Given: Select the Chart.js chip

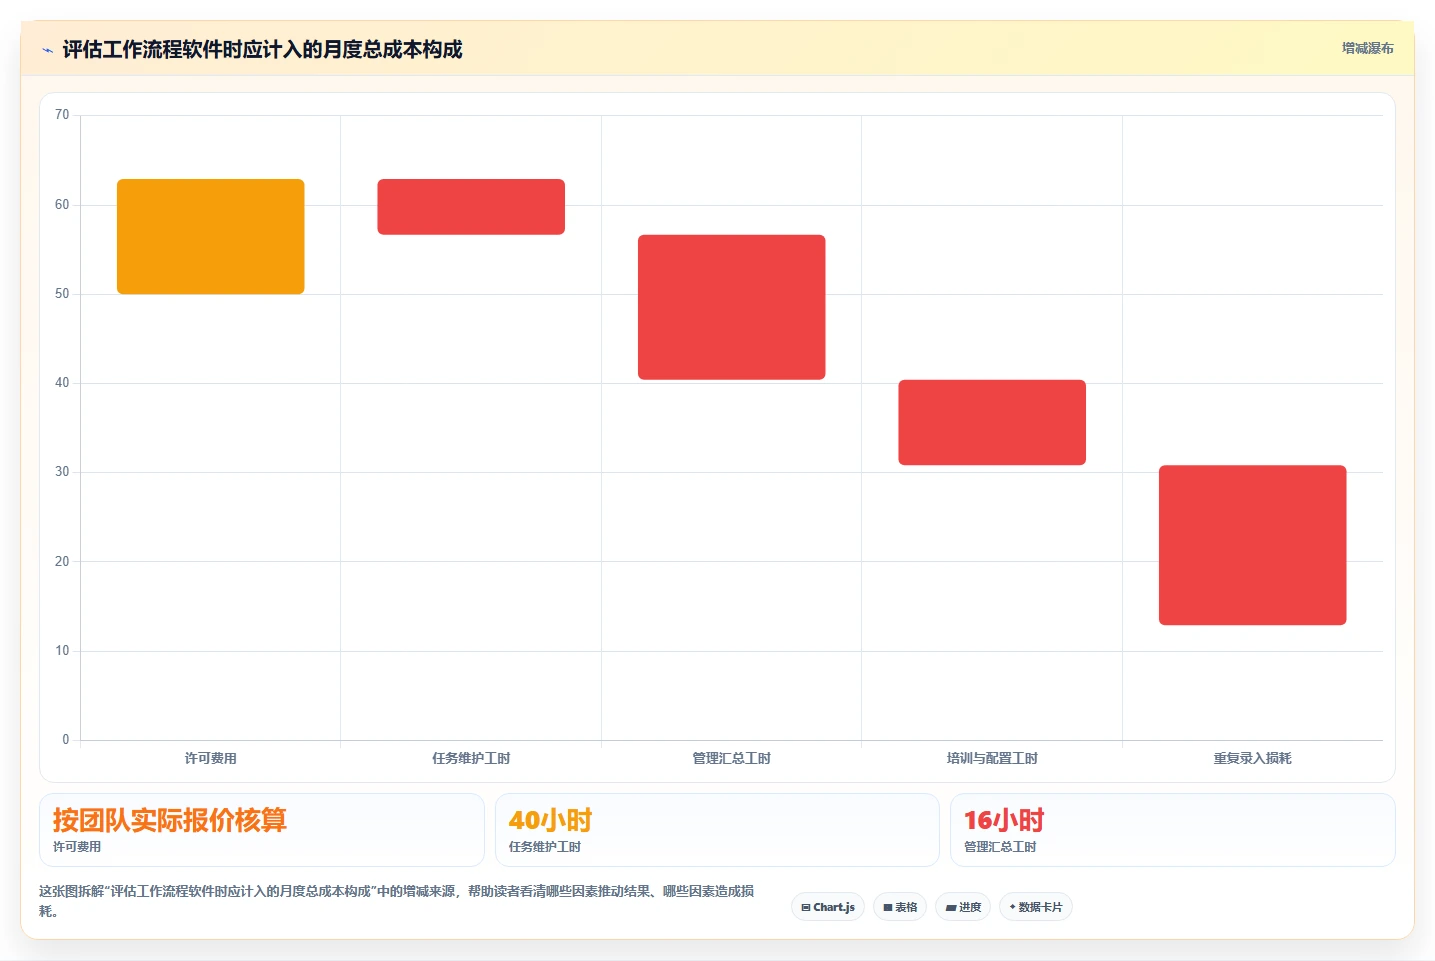Looking at the screenshot, I should tap(828, 907).
